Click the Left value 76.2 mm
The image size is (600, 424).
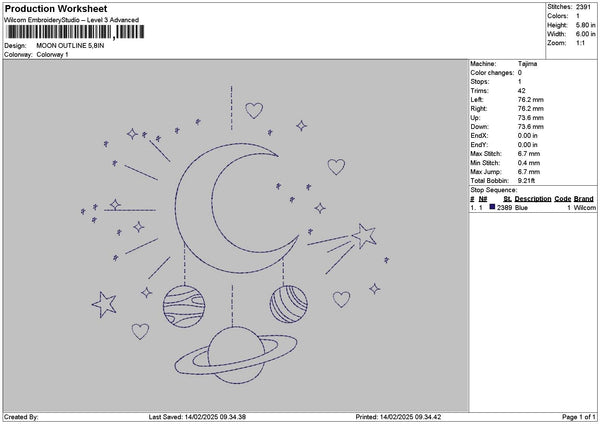pos(530,100)
